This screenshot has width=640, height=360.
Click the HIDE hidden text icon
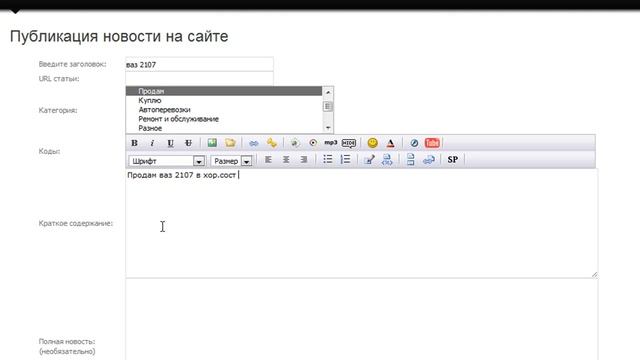(x=349, y=143)
